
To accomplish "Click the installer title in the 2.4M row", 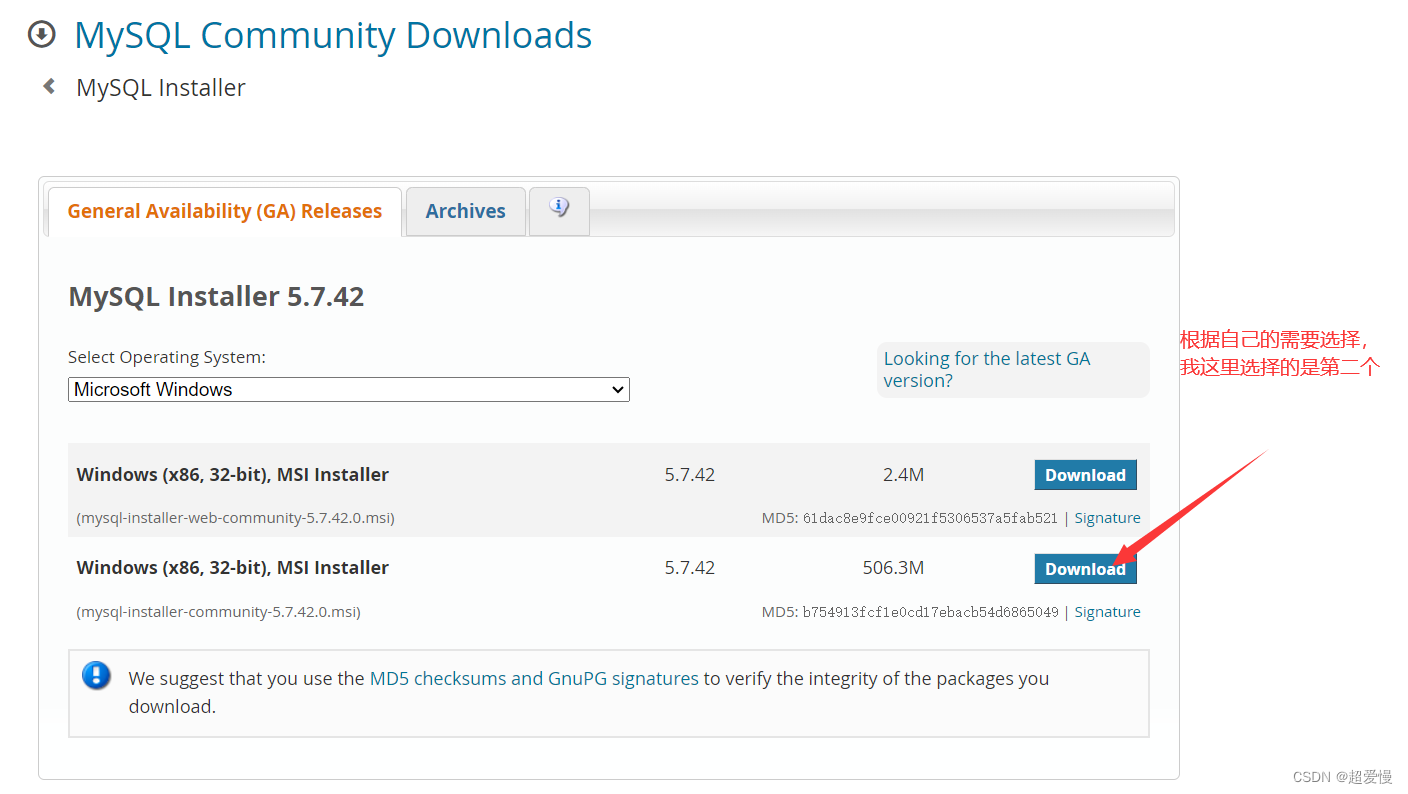I will pyautogui.click(x=233, y=475).
